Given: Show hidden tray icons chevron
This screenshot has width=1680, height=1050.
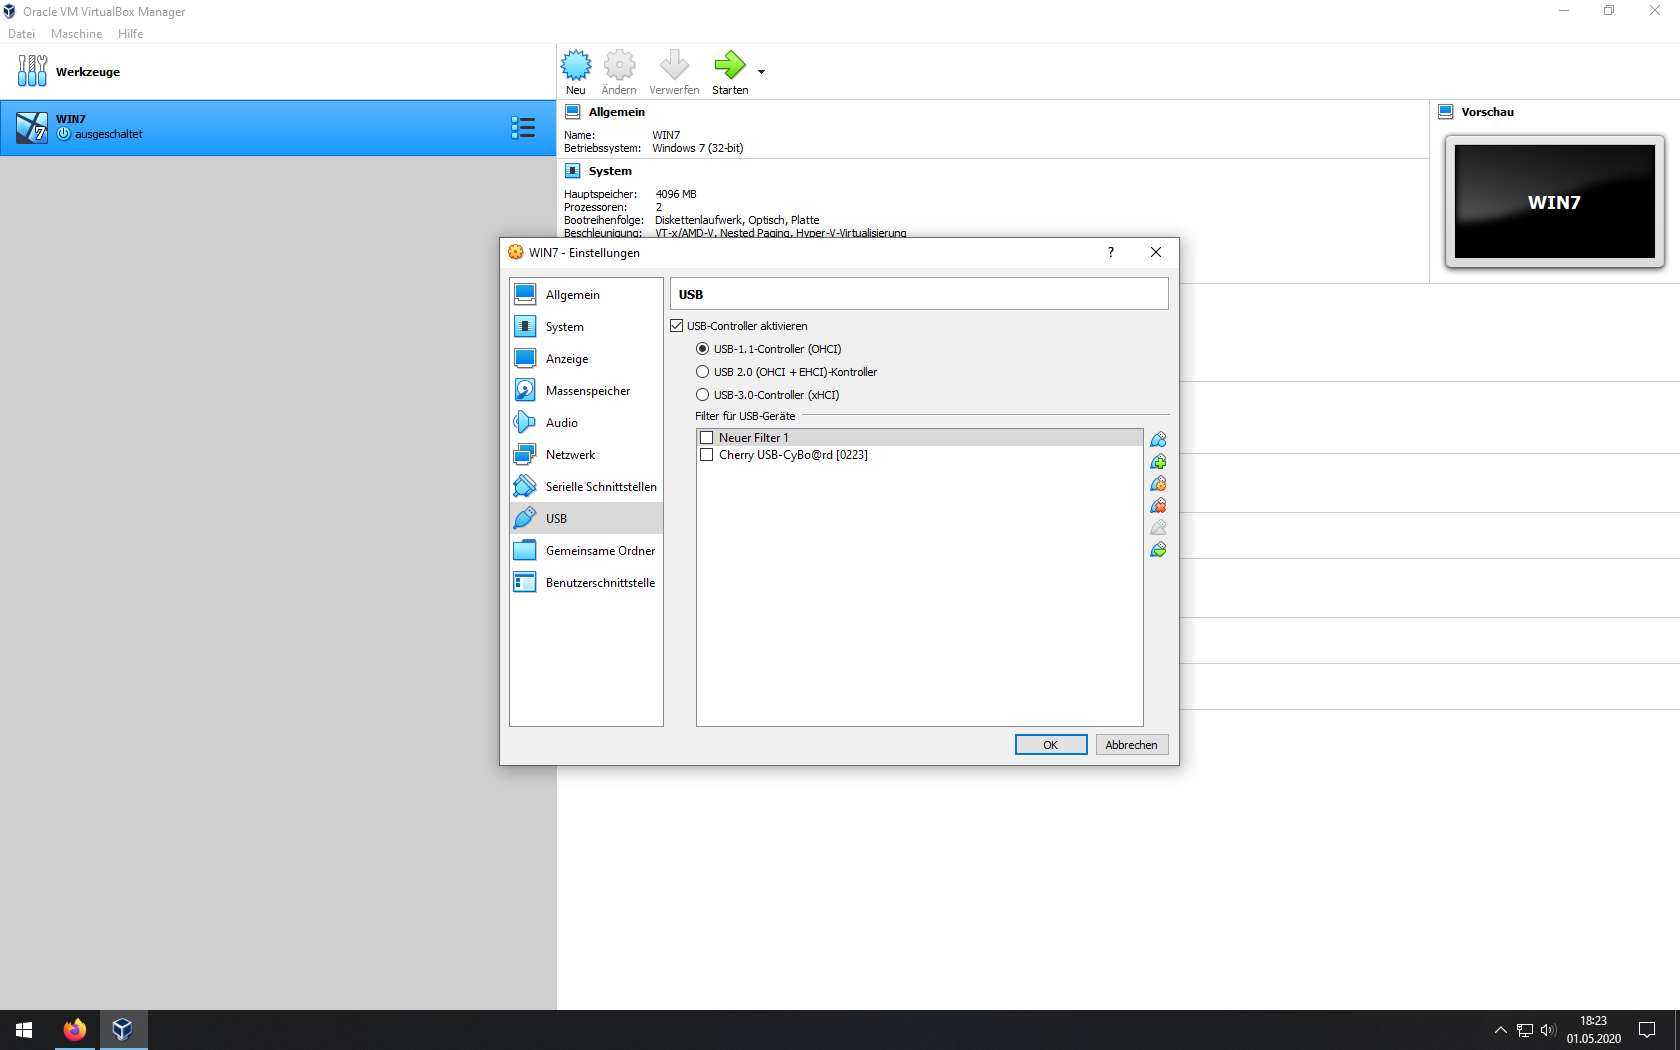Looking at the screenshot, I should point(1500,1030).
